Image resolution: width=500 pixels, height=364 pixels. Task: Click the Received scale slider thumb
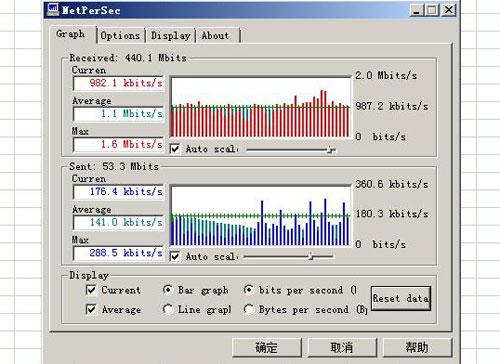pos(330,150)
